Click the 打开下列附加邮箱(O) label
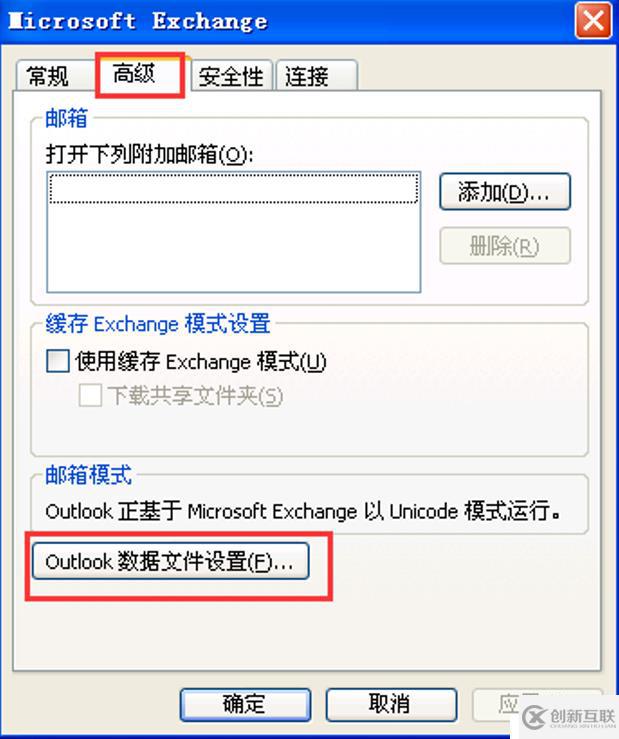Image resolution: width=619 pixels, height=739 pixels. [149, 154]
